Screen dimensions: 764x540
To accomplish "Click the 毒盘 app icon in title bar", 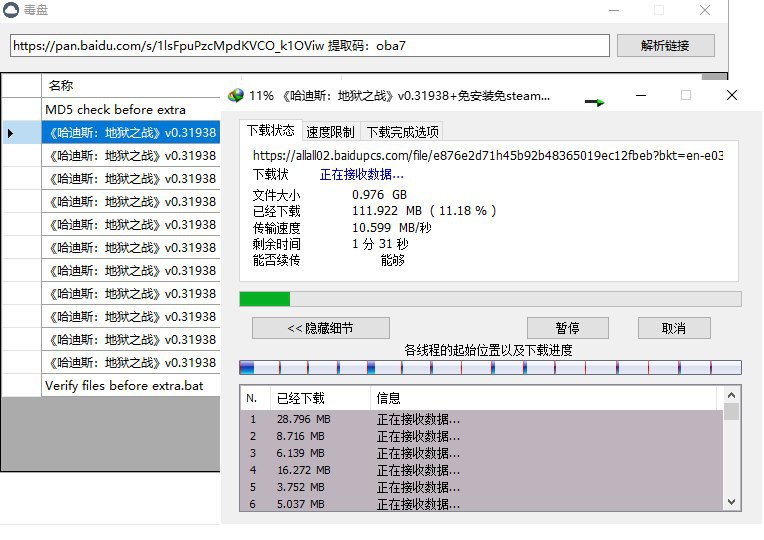I will point(11,10).
